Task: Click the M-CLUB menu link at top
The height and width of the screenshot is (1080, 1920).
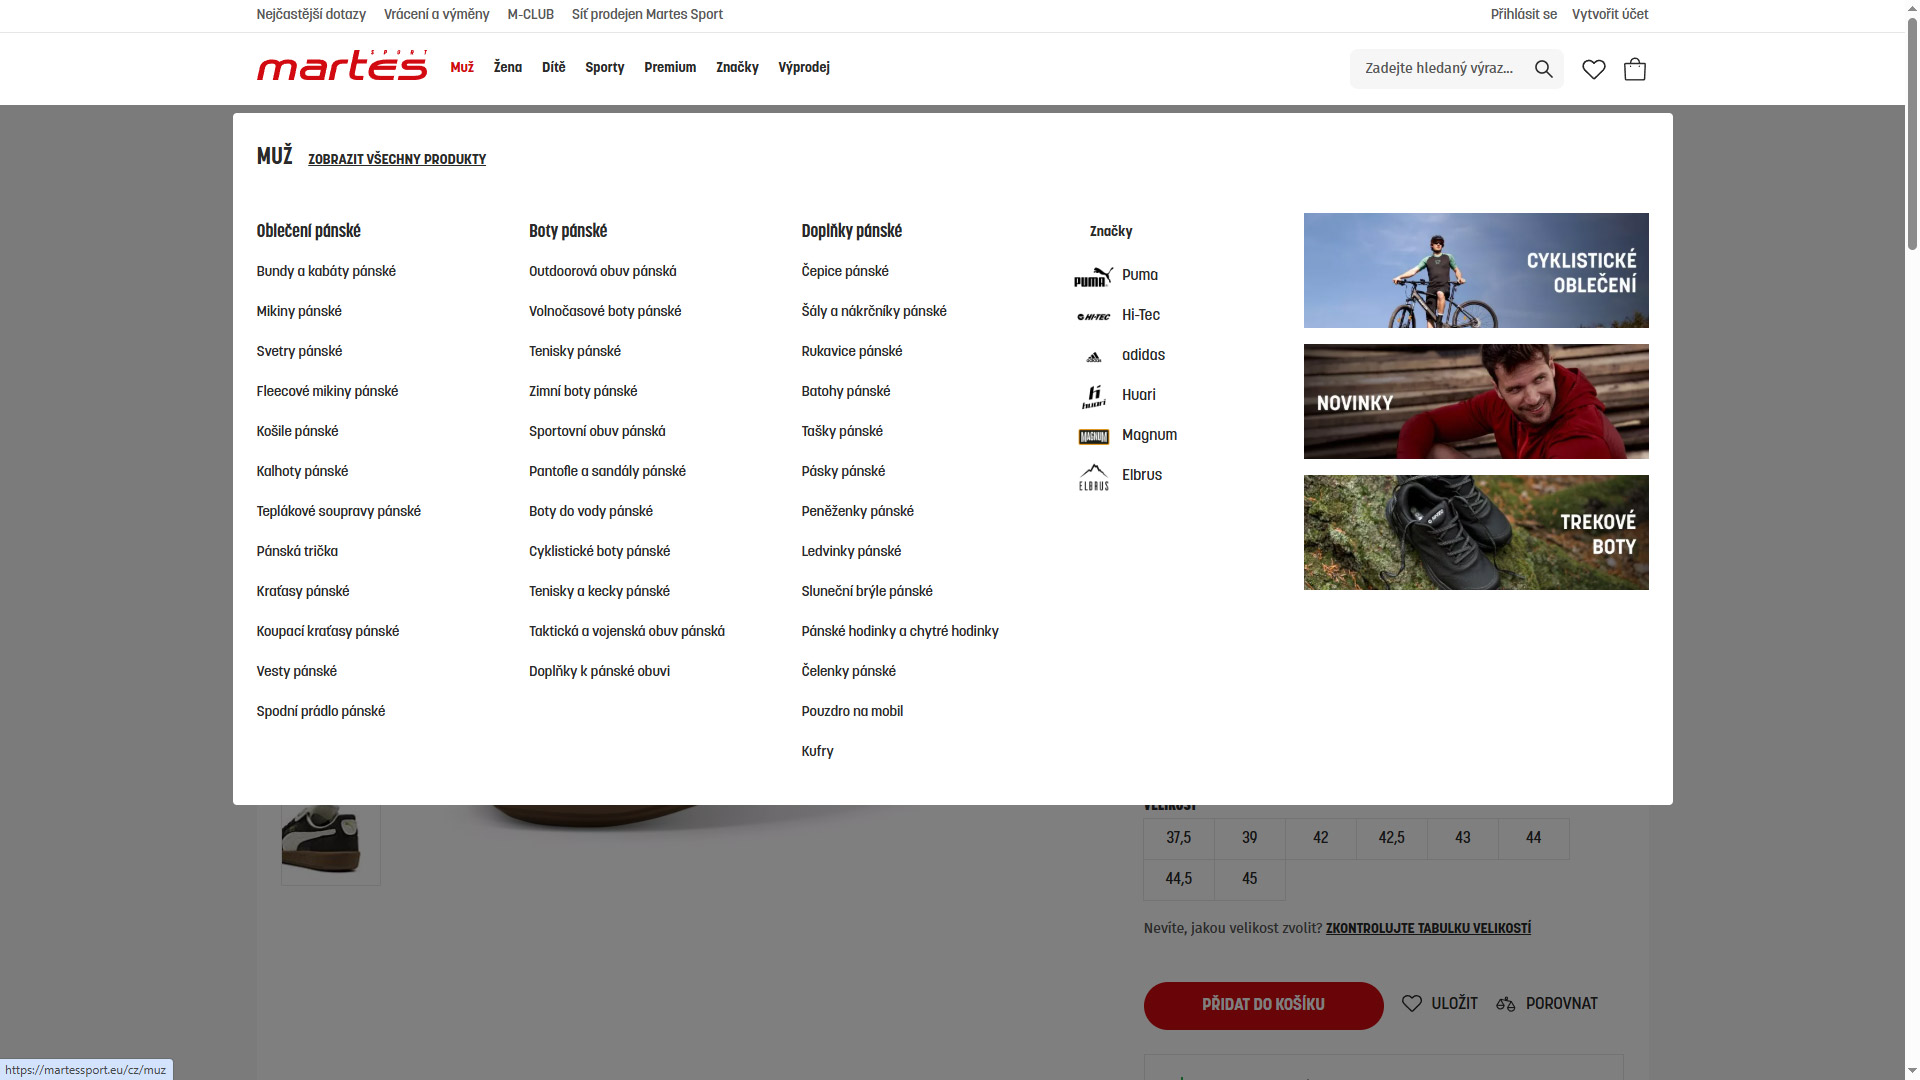Action: point(531,15)
